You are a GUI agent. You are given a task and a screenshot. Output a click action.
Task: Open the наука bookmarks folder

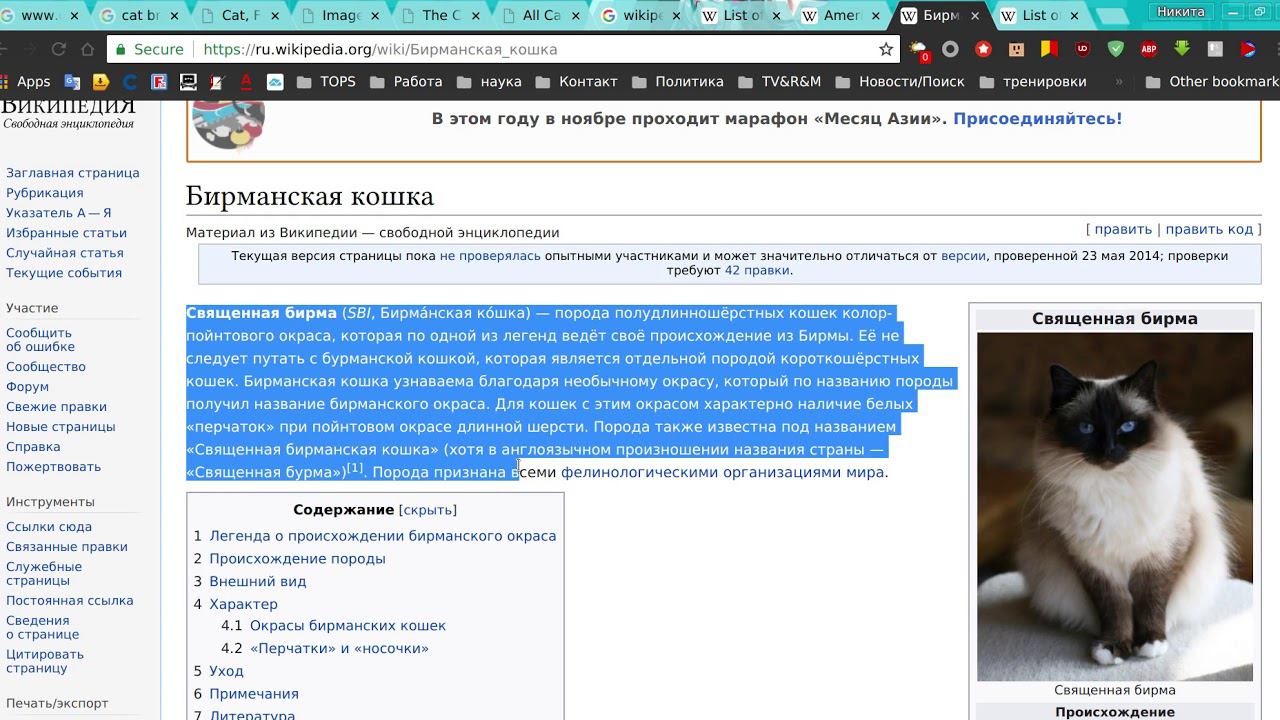point(489,82)
